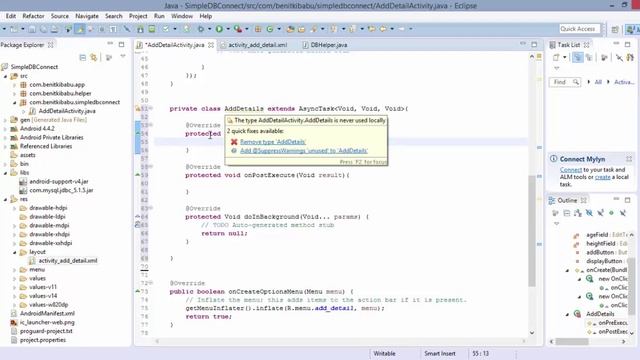Click the Print icon in main toolbar
The height and width of the screenshot is (360, 640).
coord(54,29)
